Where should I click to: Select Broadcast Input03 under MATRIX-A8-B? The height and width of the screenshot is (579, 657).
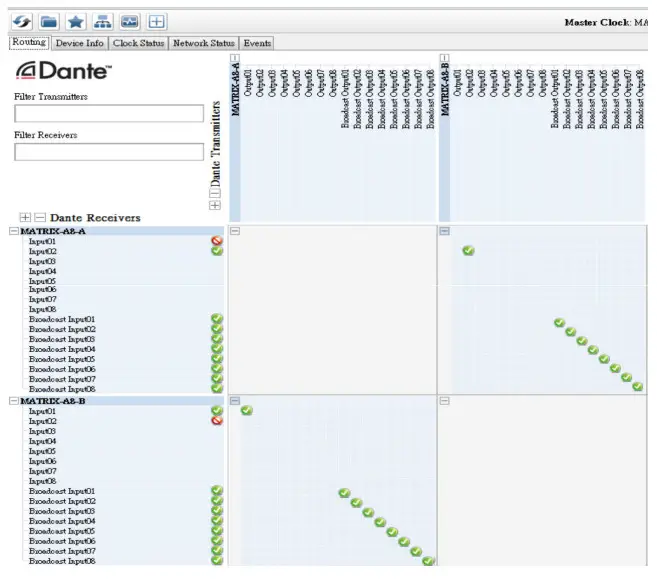click(x=62, y=511)
